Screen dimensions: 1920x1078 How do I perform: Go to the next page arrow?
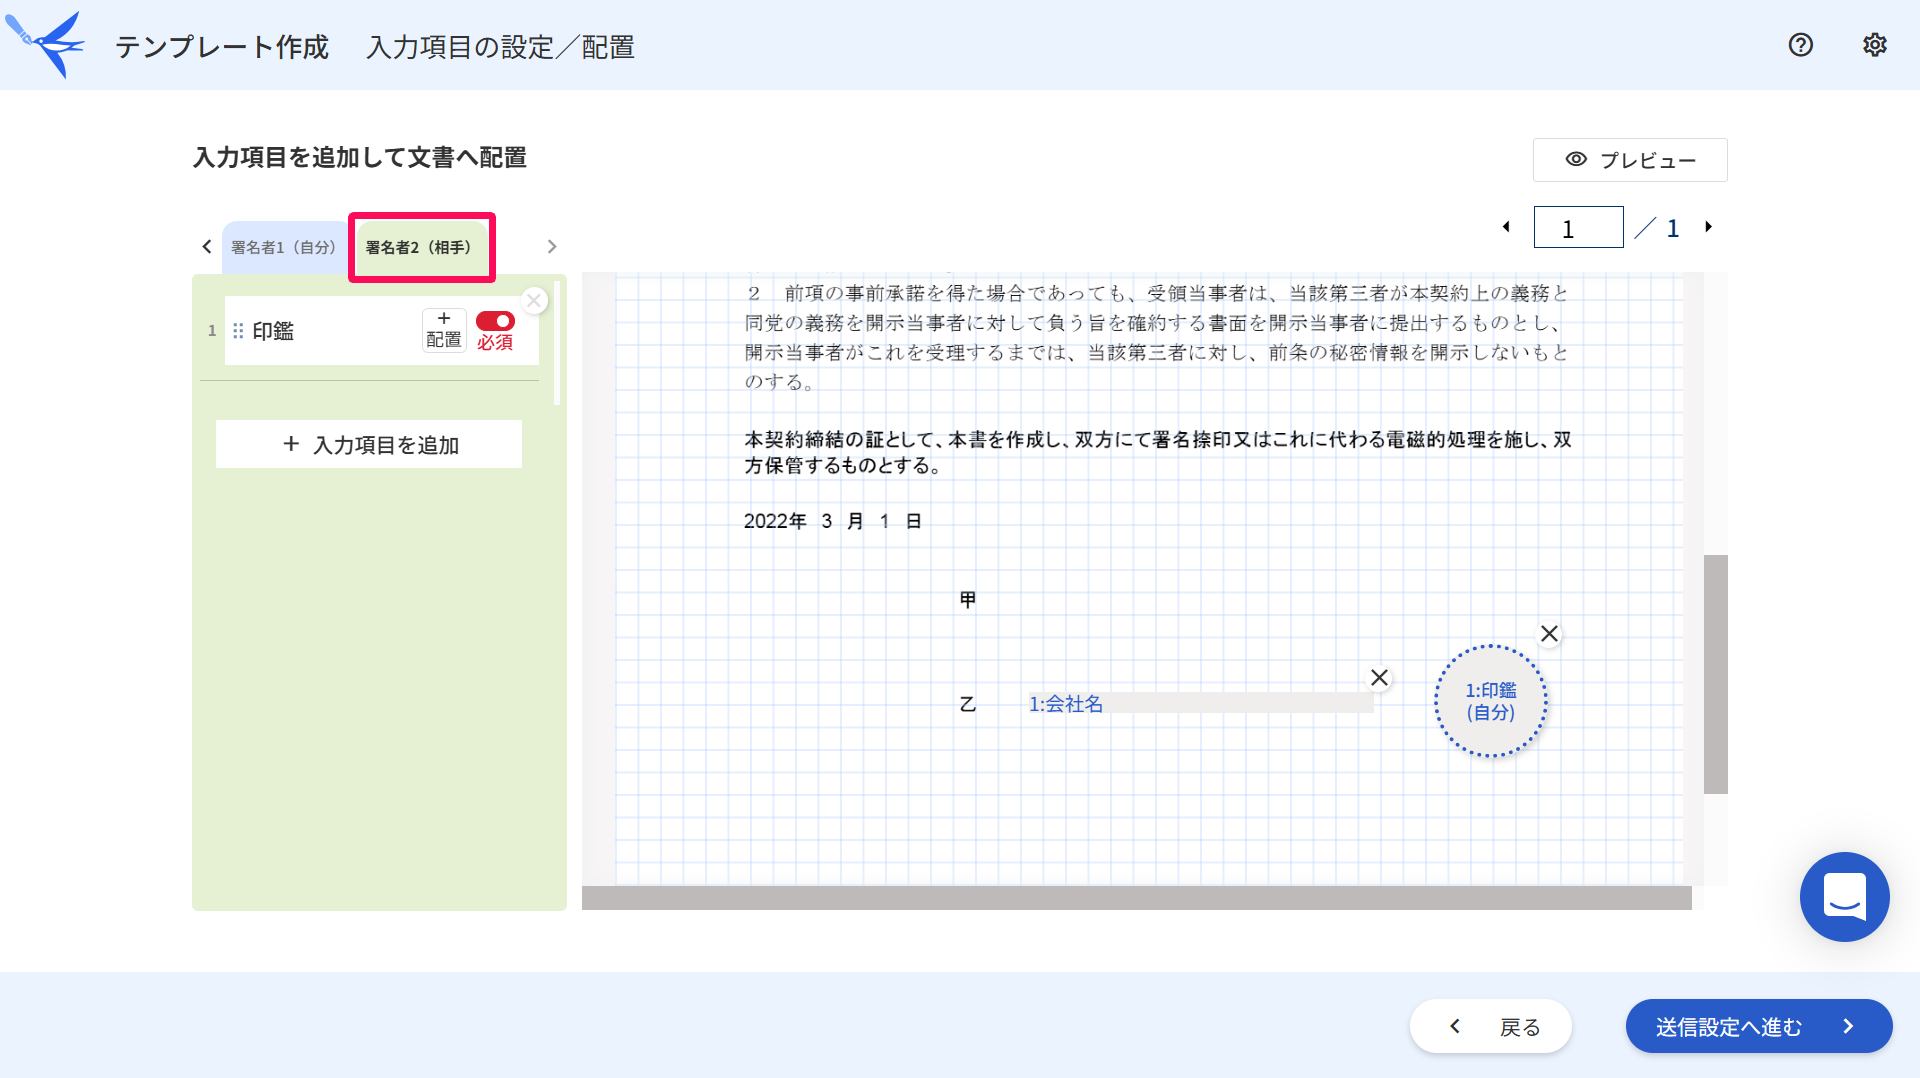(1709, 227)
